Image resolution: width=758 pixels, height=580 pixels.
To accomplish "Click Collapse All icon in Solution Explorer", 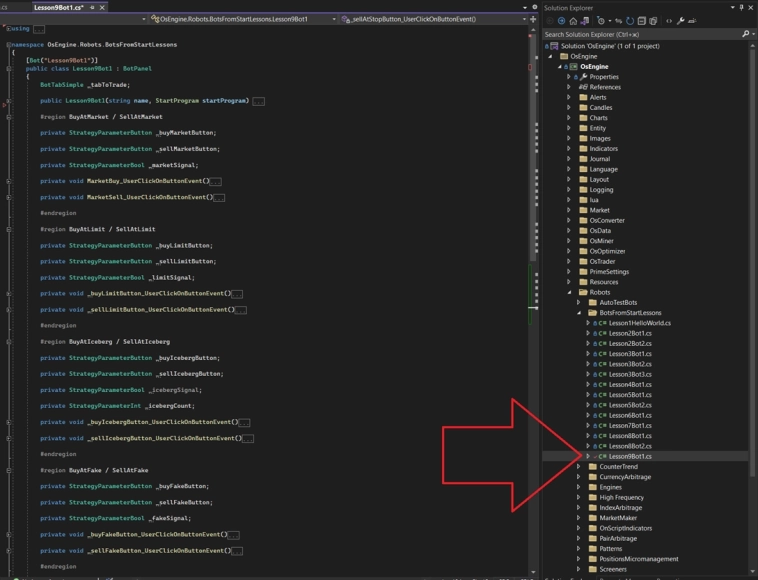I will coord(642,20).
